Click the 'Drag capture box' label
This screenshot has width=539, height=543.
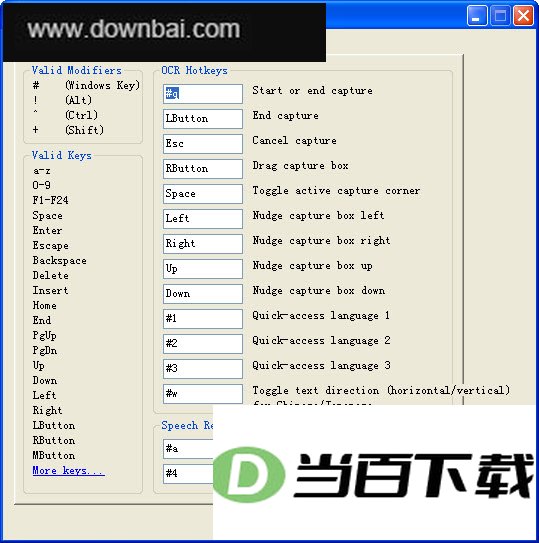click(300, 166)
